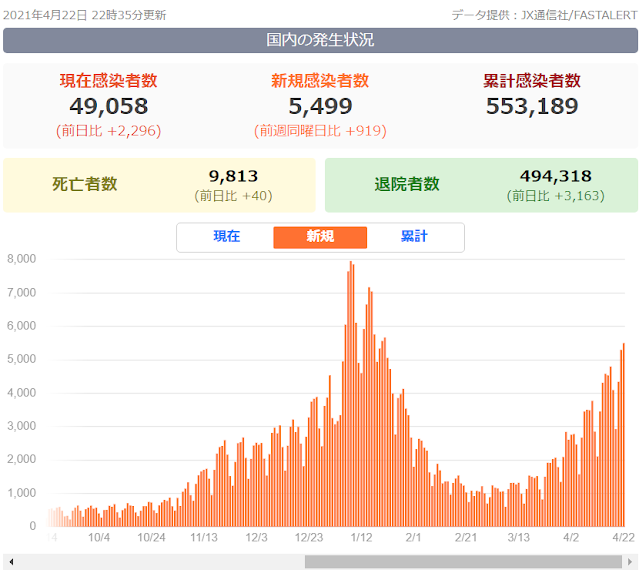Viewport: 639px width, 573px height.
Task: Click the 4/22 x-axis date label
Action: pos(624,538)
